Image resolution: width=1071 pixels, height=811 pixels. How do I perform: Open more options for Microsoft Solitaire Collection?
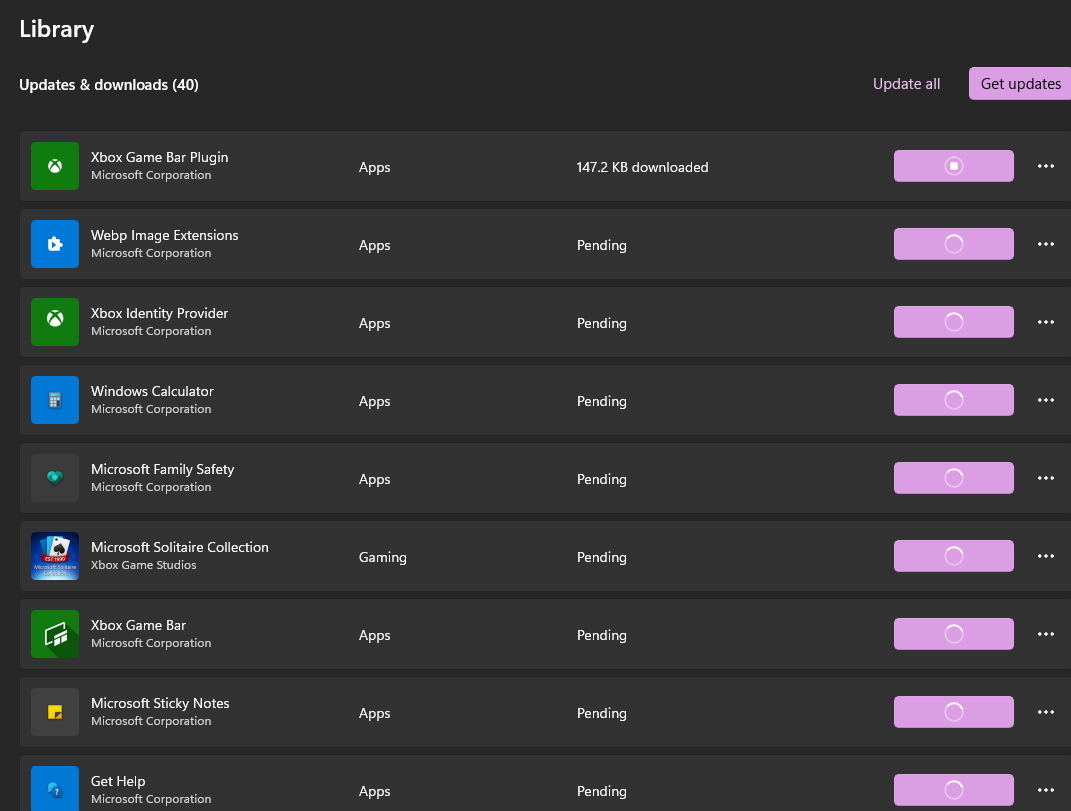coord(1046,555)
